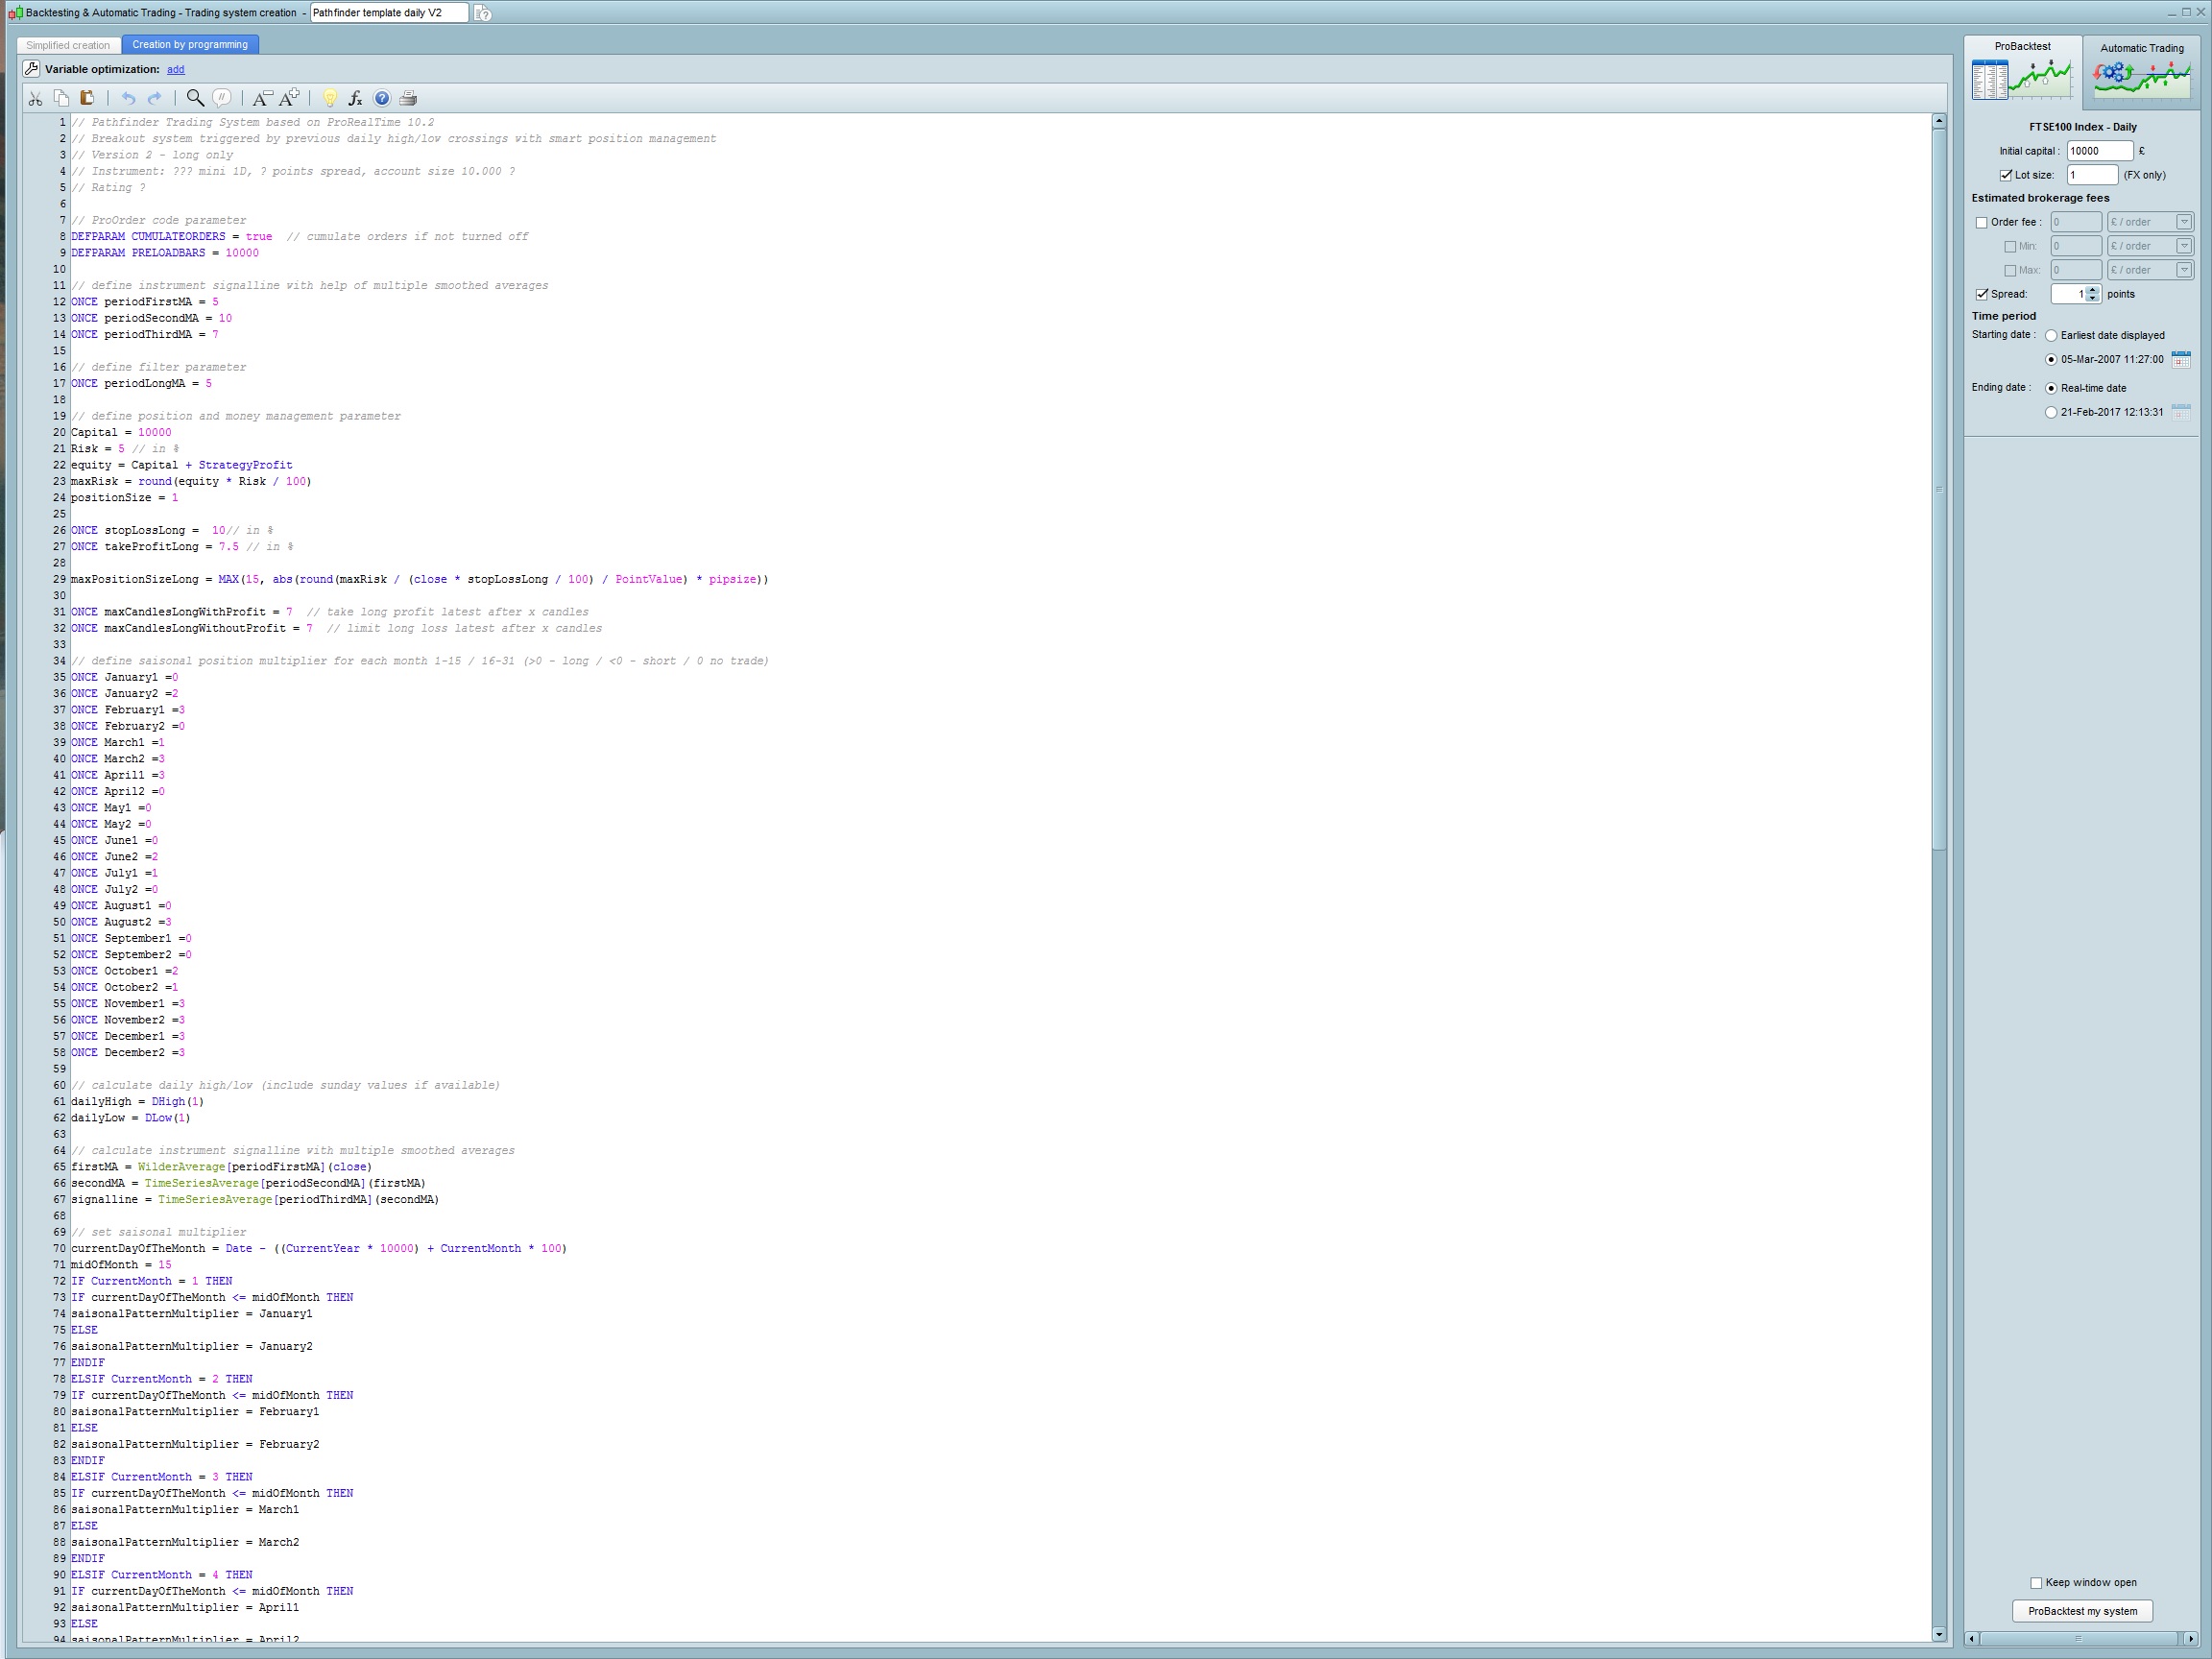2212x1659 pixels.
Task: Increase spread points with up stepper
Action: [2093, 290]
